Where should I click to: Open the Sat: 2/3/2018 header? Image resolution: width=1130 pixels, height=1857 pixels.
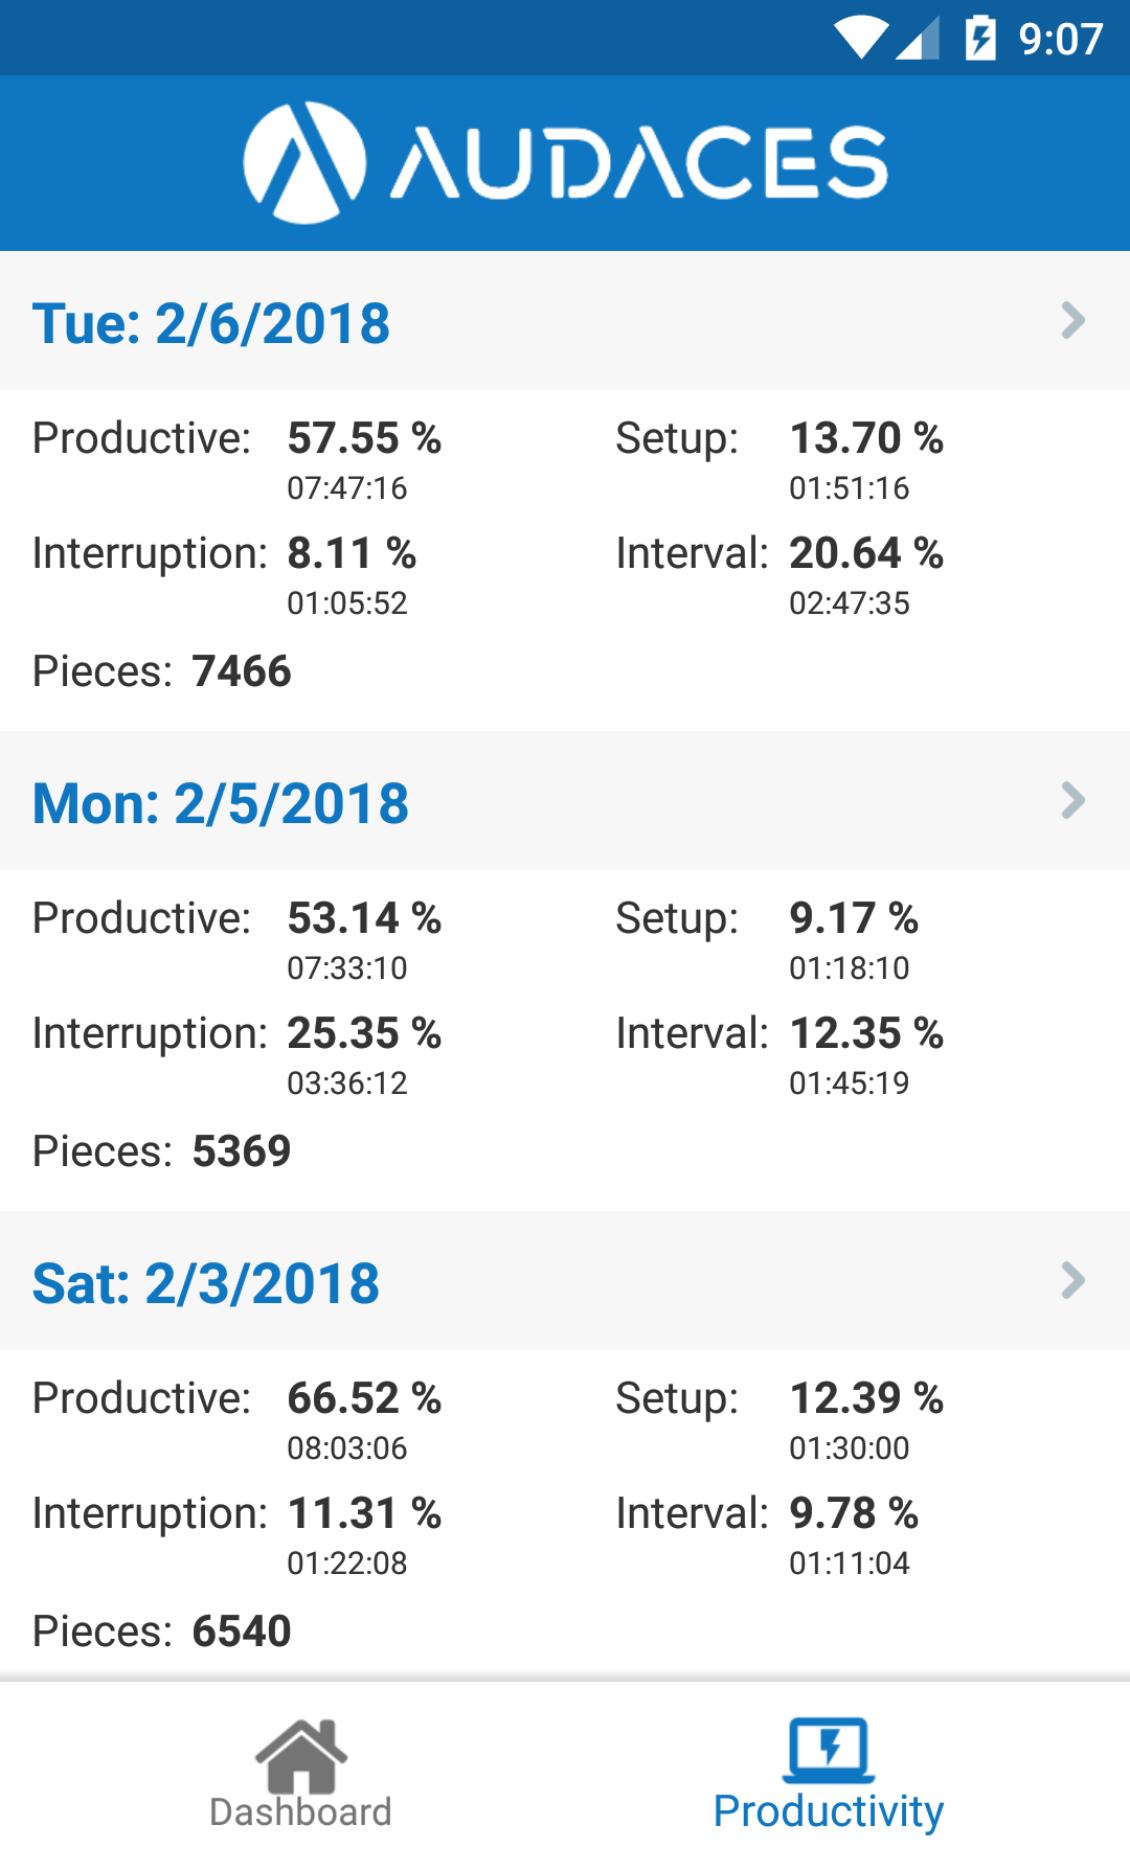pyautogui.click(x=565, y=1281)
